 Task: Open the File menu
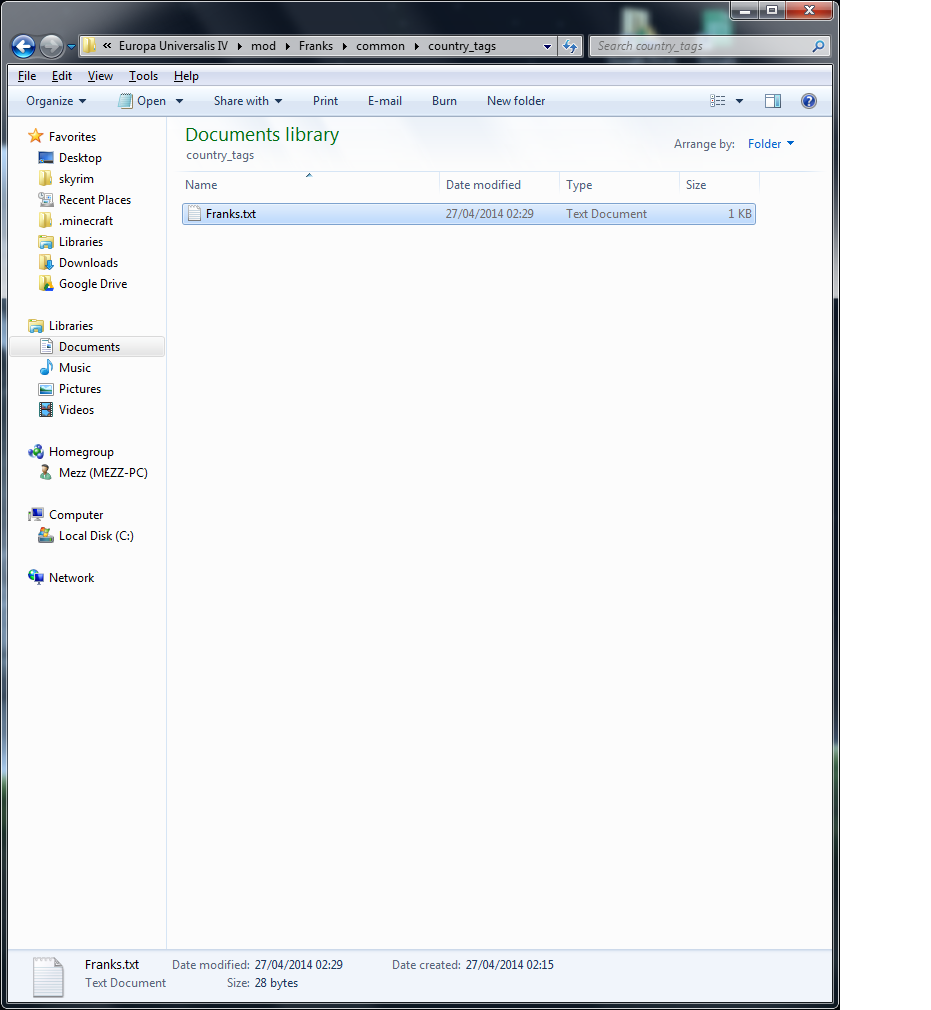click(27, 76)
